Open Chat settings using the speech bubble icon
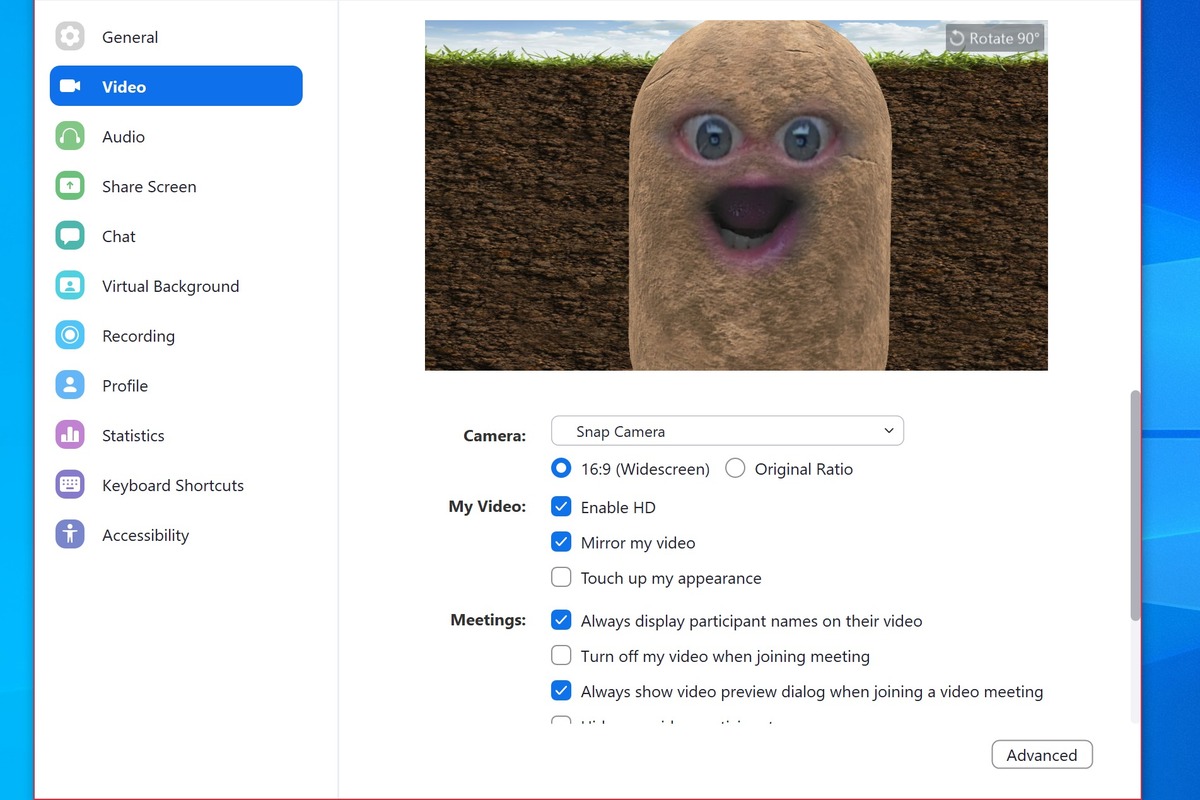This screenshot has width=1200, height=800. pyautogui.click(x=69, y=236)
